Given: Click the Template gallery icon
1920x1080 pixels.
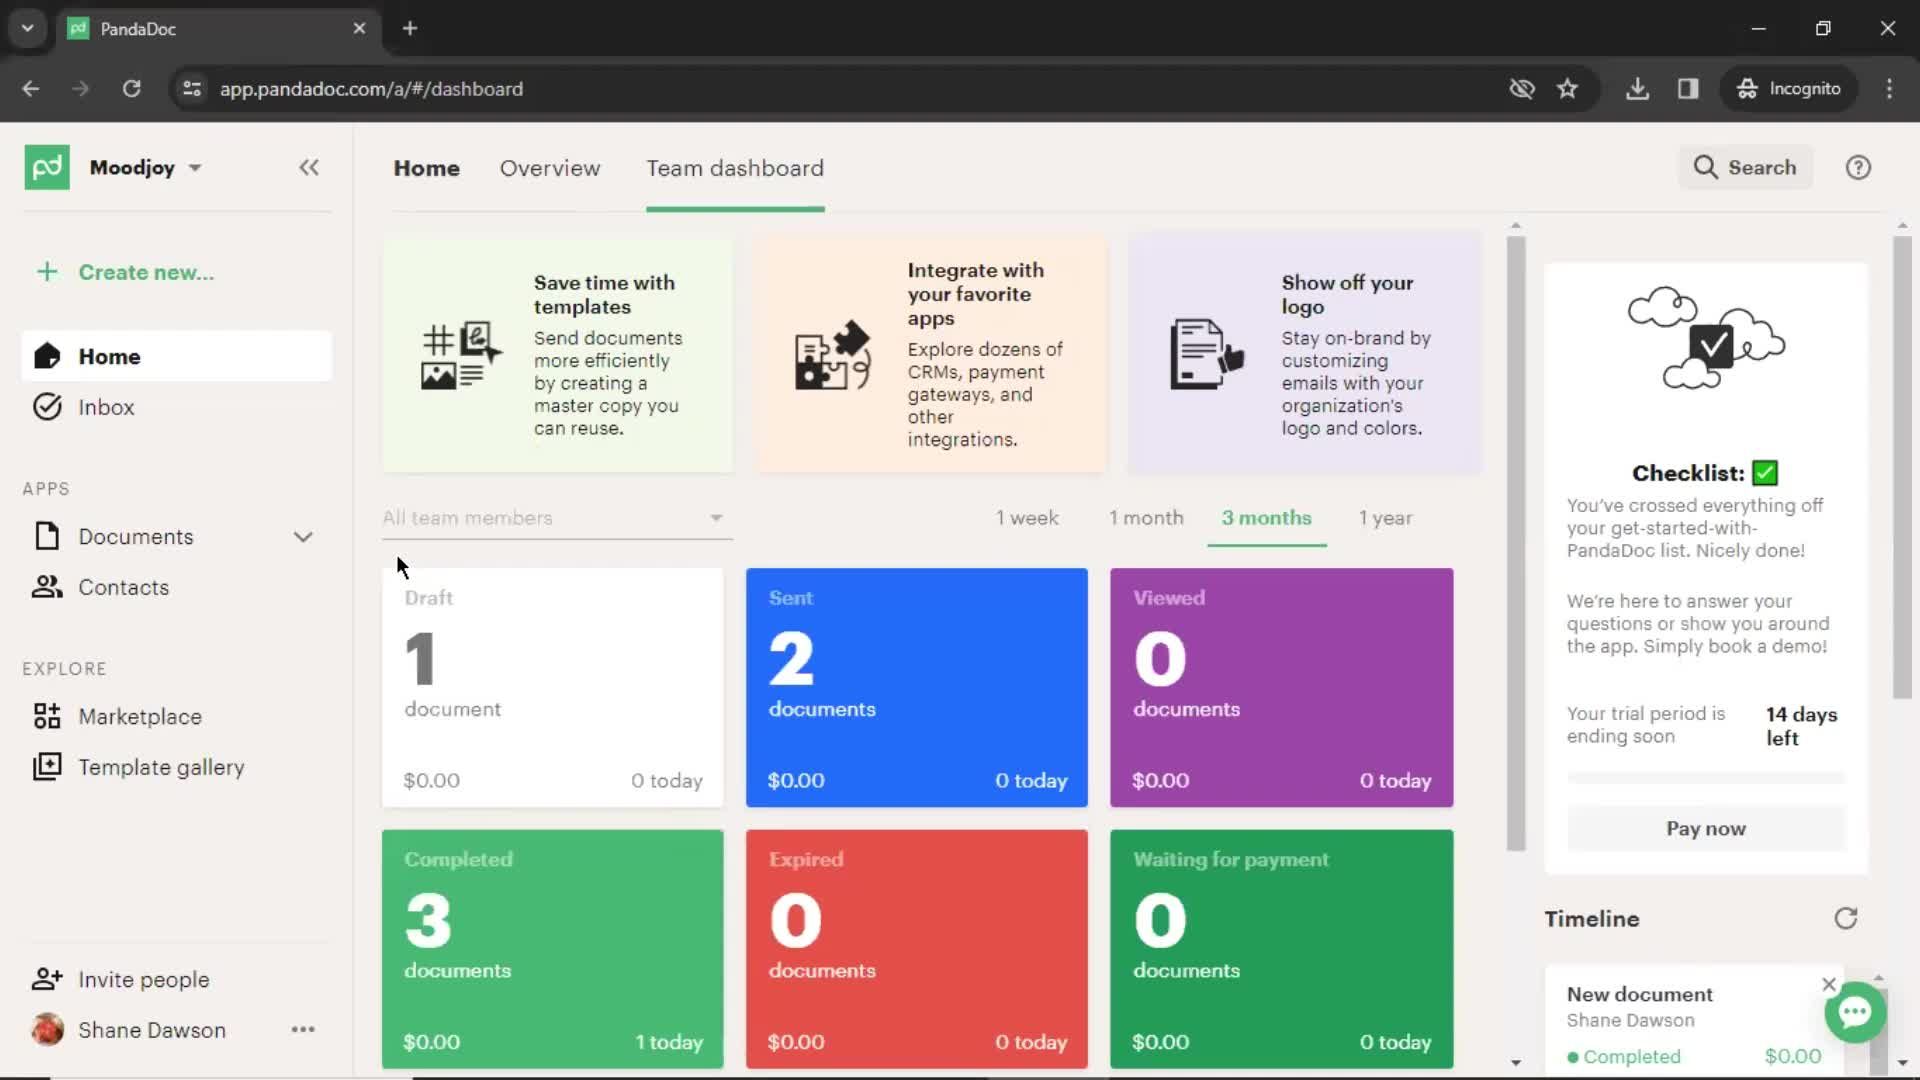Looking at the screenshot, I should click(47, 767).
